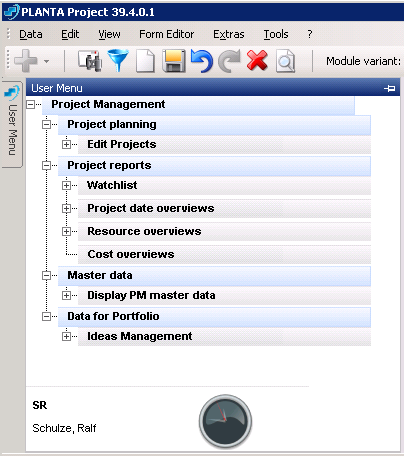Screen dimensions: 404x456
Task: Select the Project reports row
Action: pos(214,166)
